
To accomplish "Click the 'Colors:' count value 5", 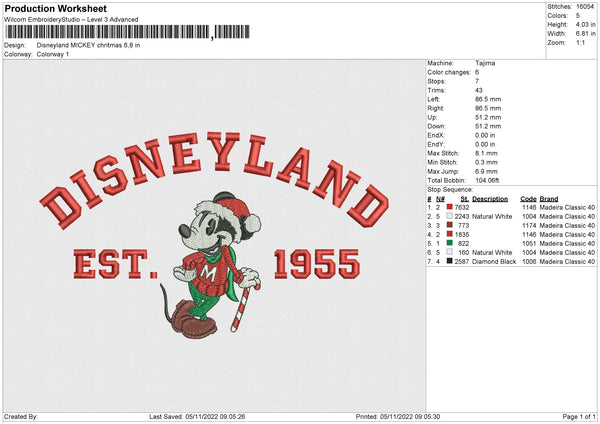I will (x=578, y=16).
